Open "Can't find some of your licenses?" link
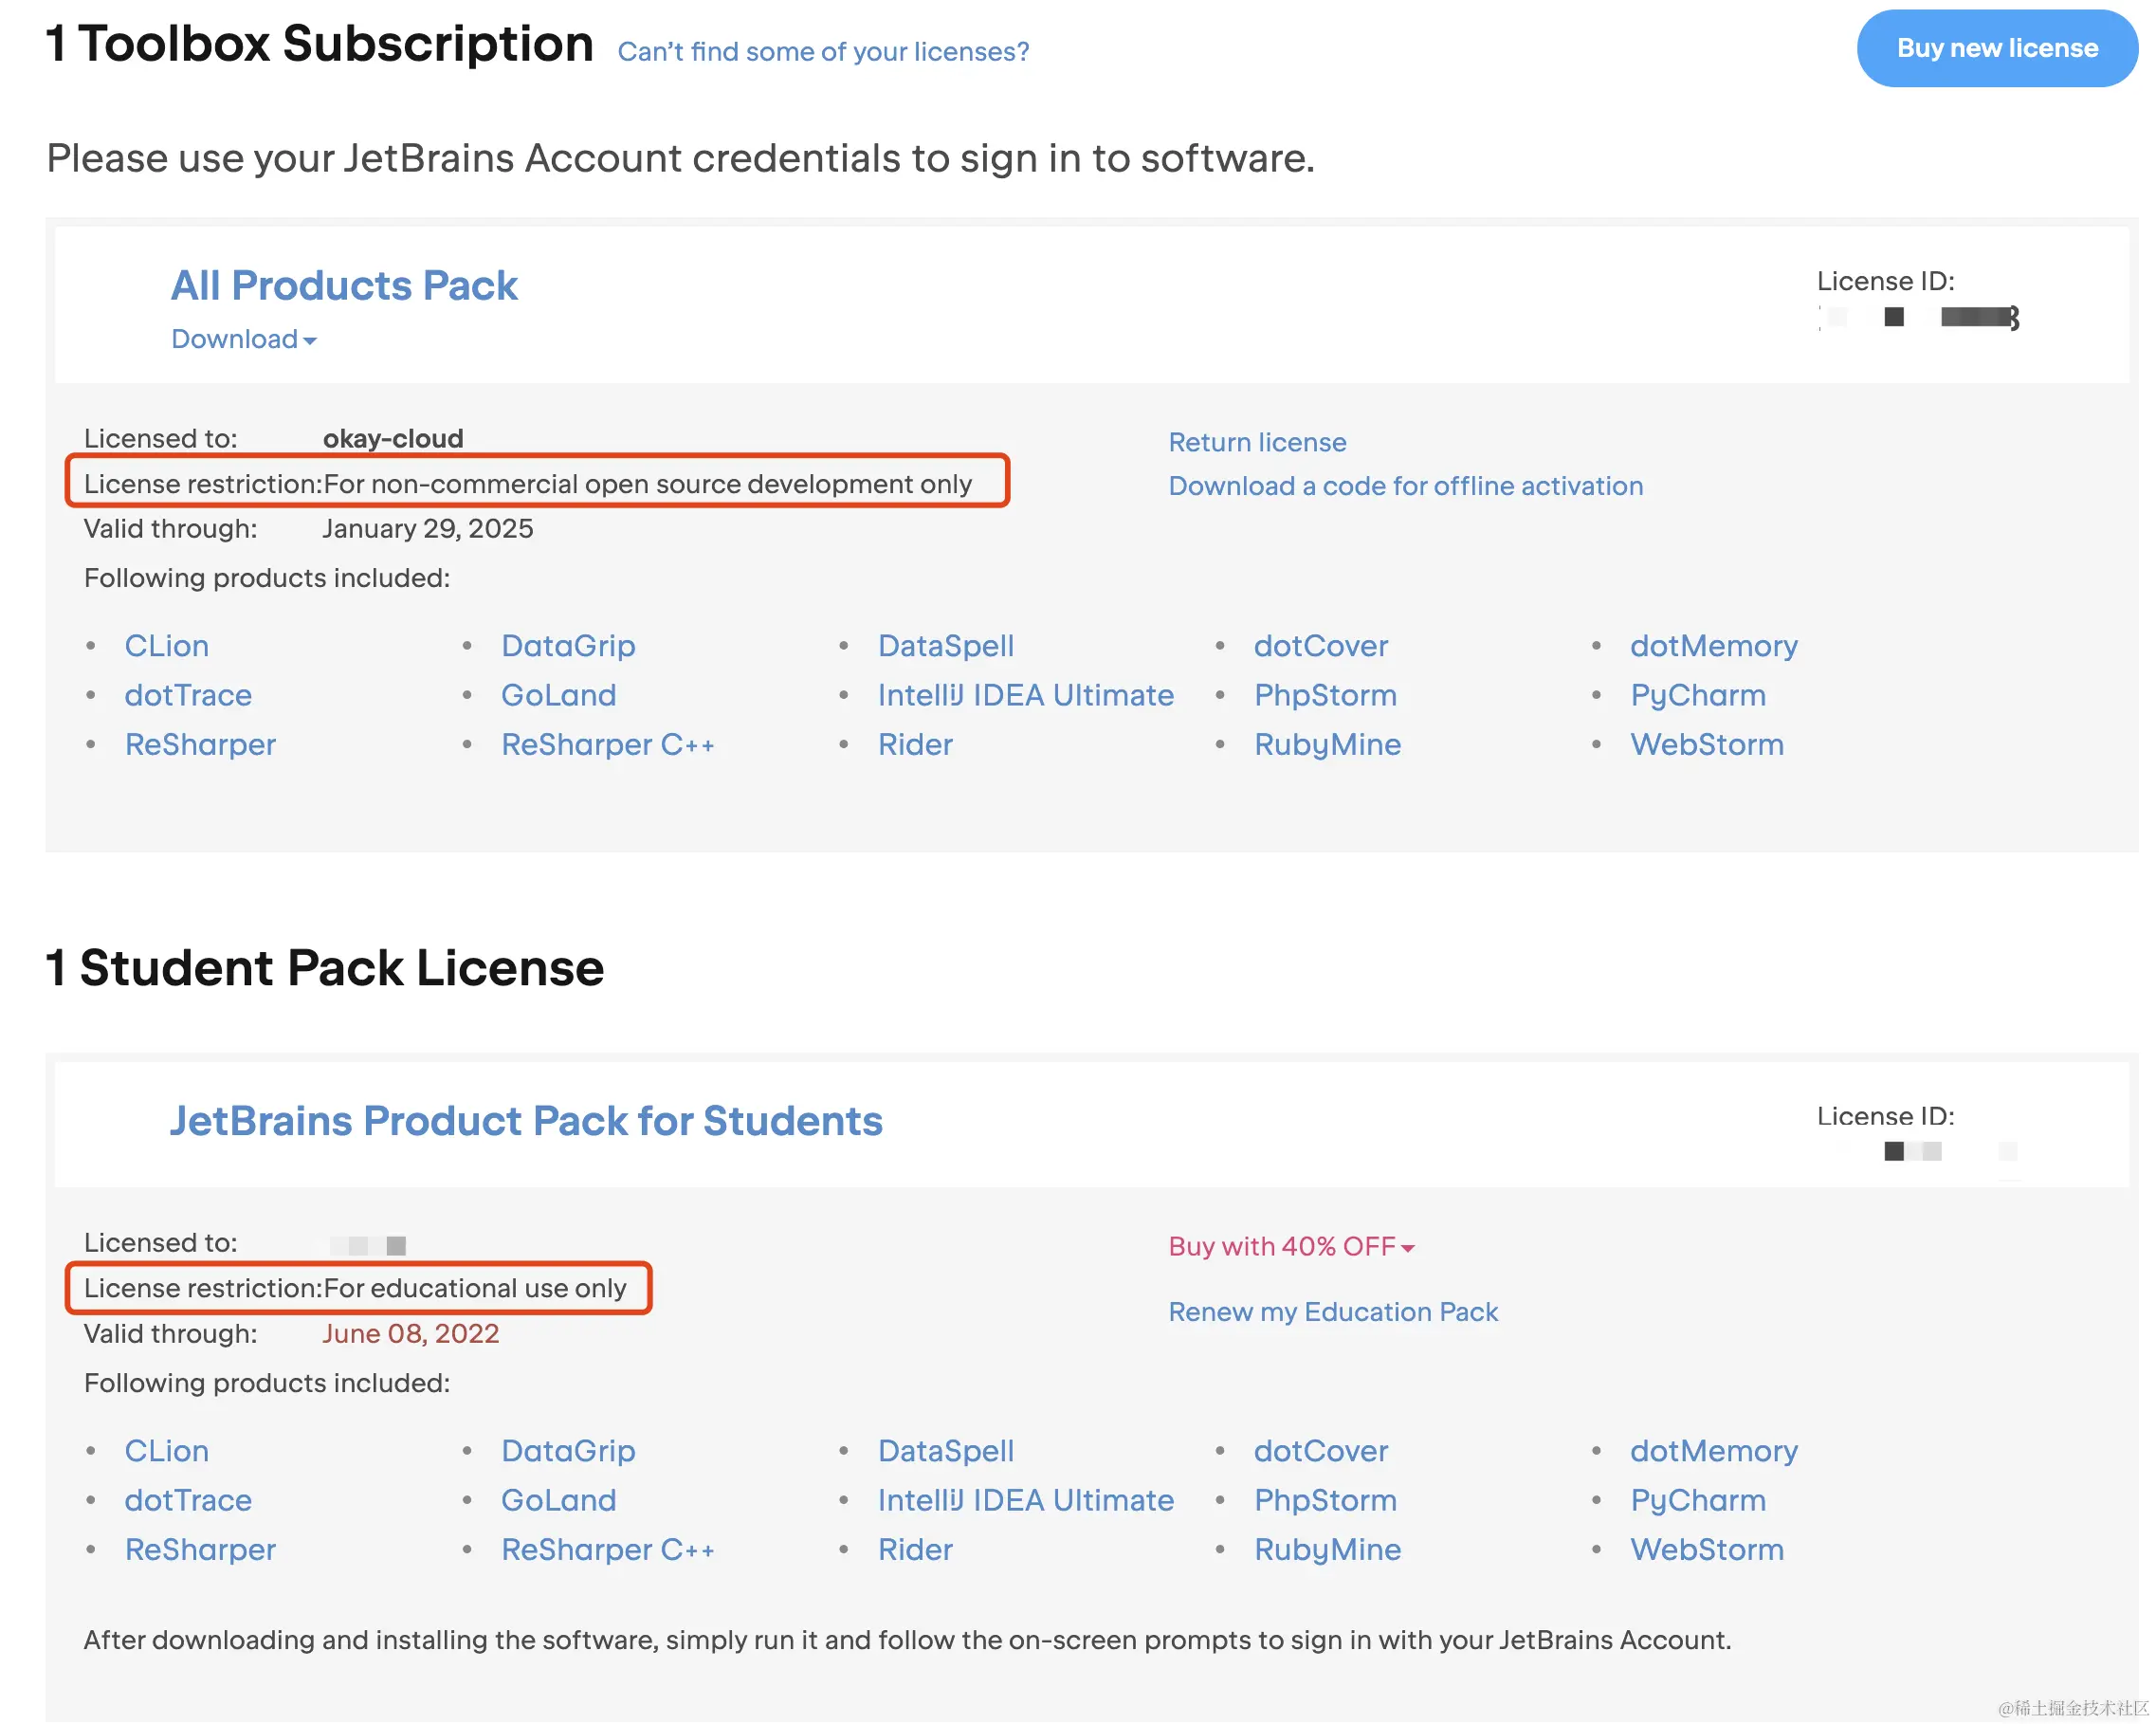Image resolution: width=2156 pixels, height=1724 pixels. 822,51
